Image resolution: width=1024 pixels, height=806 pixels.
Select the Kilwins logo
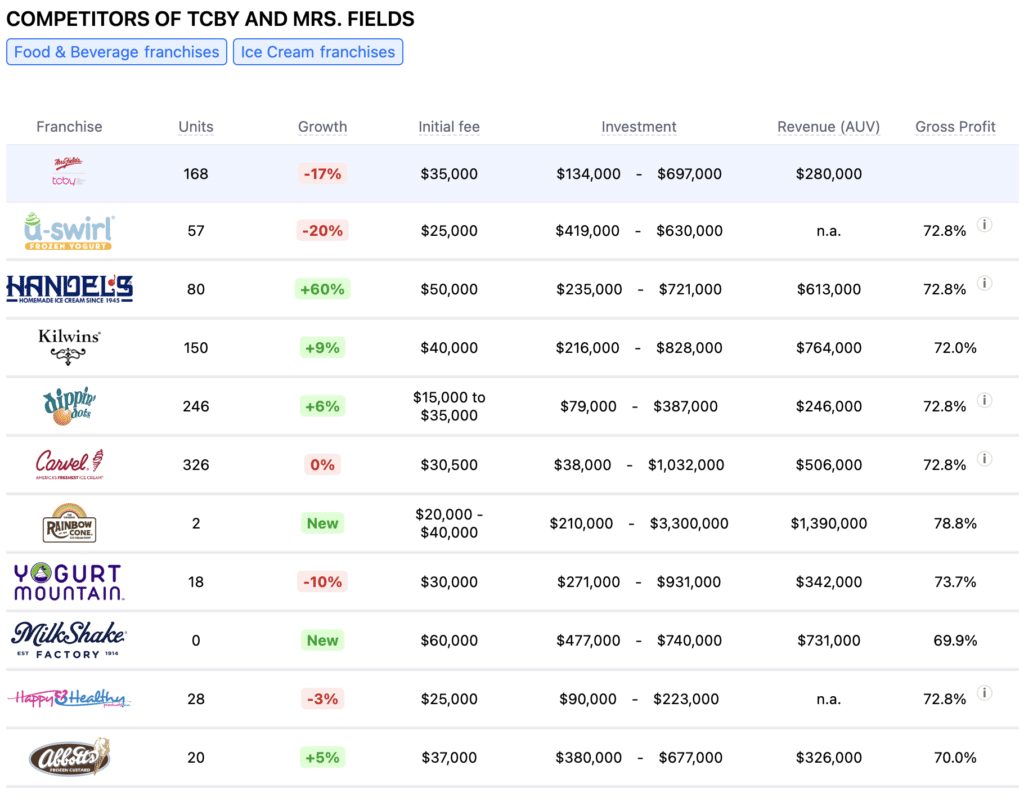[x=69, y=347]
